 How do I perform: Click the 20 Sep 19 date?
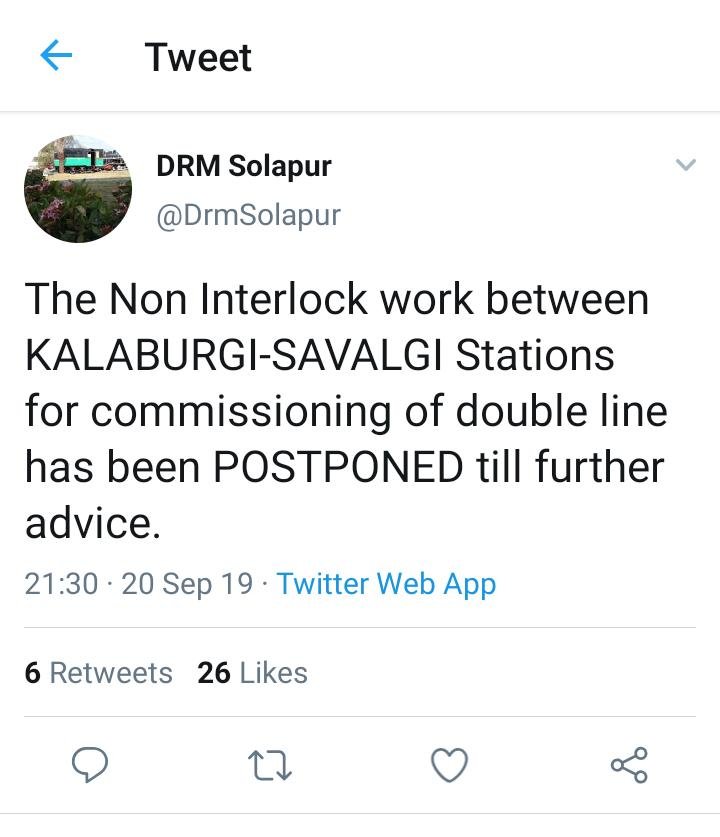187,583
